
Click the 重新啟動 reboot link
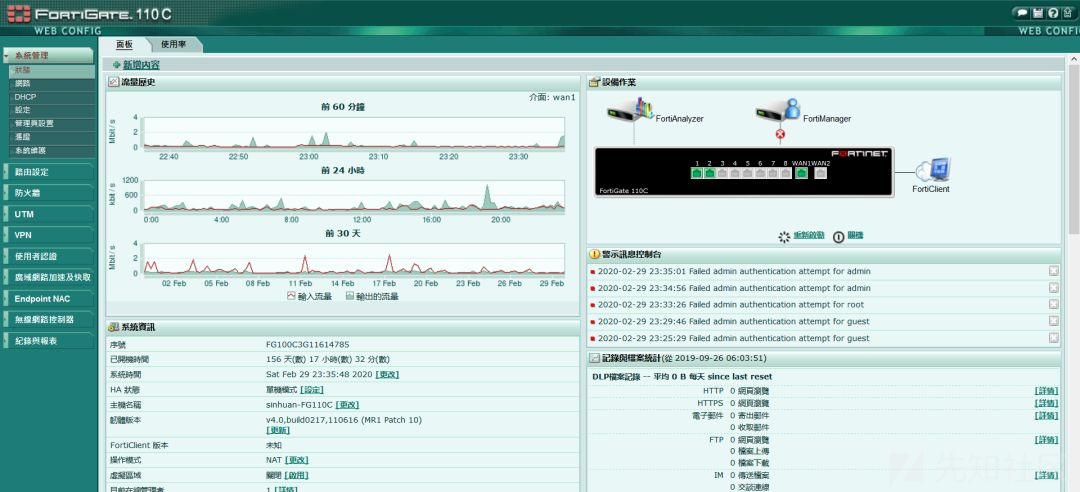809,235
